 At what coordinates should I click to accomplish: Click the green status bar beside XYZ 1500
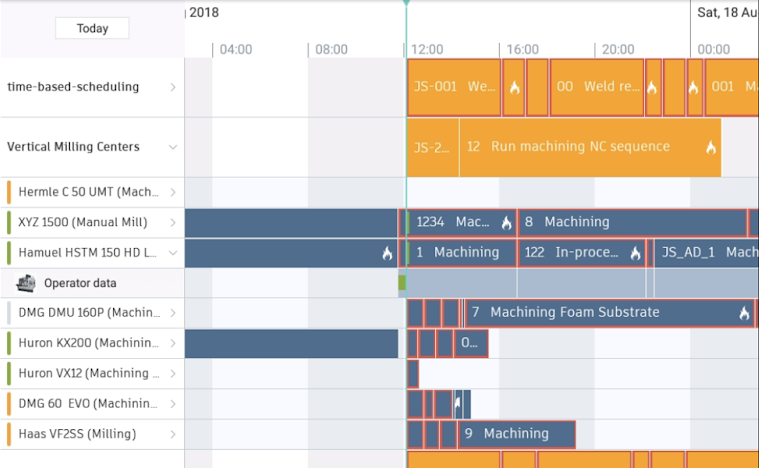[x=9, y=222]
